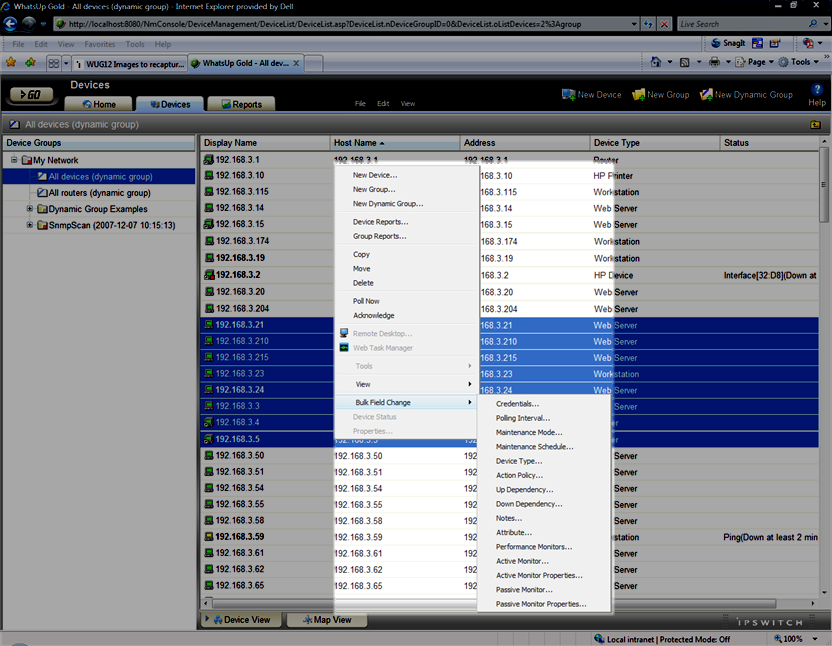This screenshot has width=832, height=646.
Task: Click the device icon for 192.168.3.2
Action: pyautogui.click(x=208, y=275)
